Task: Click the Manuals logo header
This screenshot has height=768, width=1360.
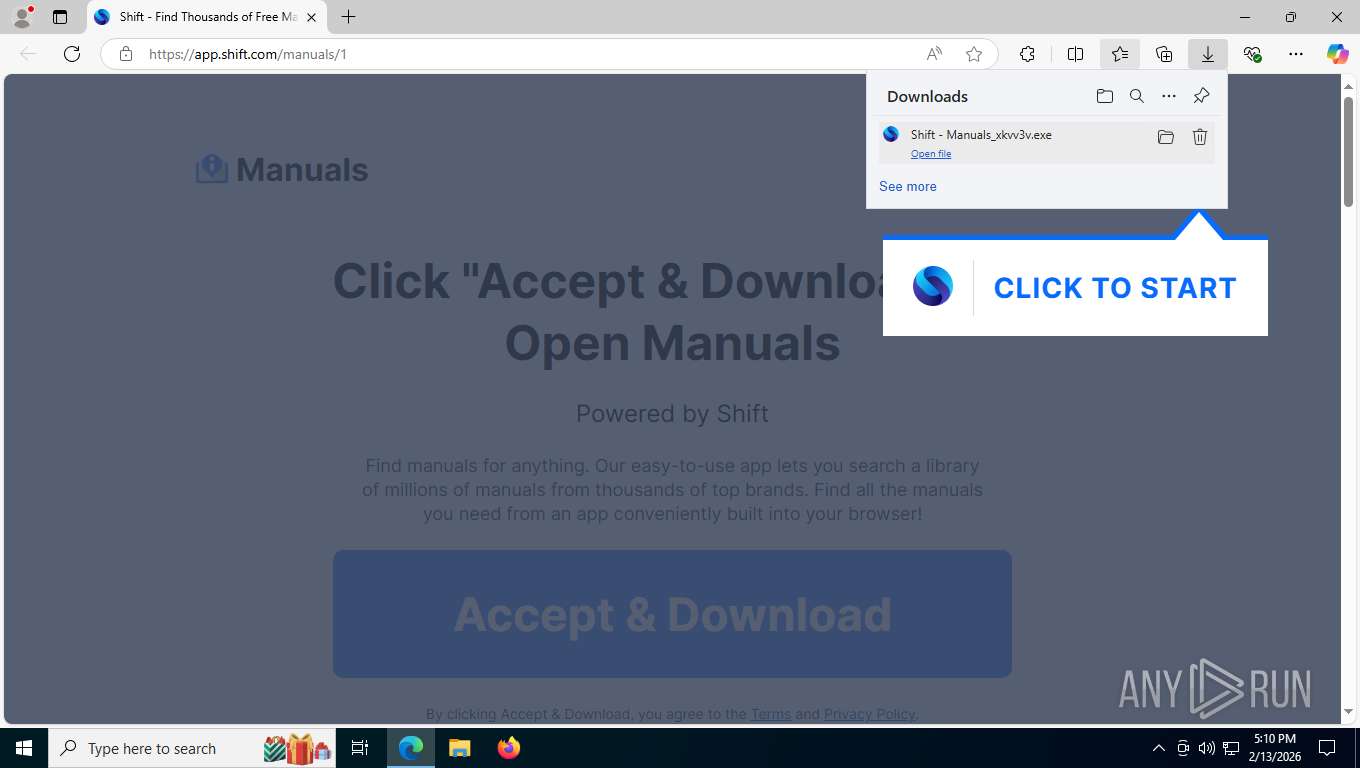Action: pos(282,169)
